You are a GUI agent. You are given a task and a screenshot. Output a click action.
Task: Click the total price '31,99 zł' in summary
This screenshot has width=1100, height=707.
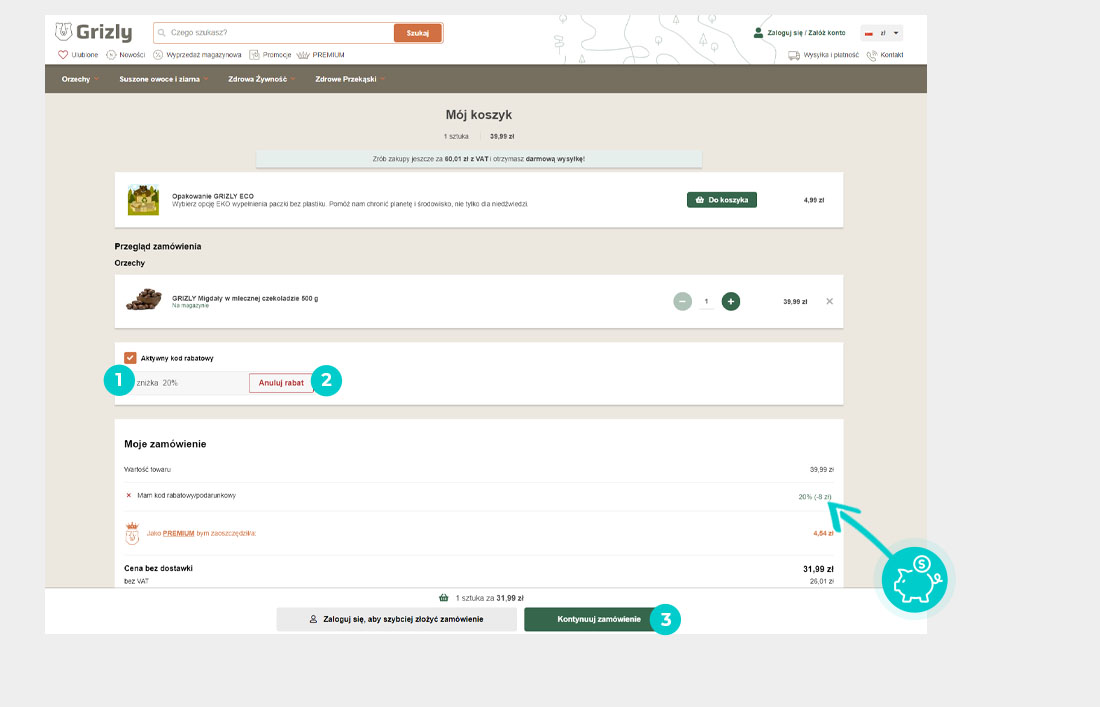(x=818, y=569)
